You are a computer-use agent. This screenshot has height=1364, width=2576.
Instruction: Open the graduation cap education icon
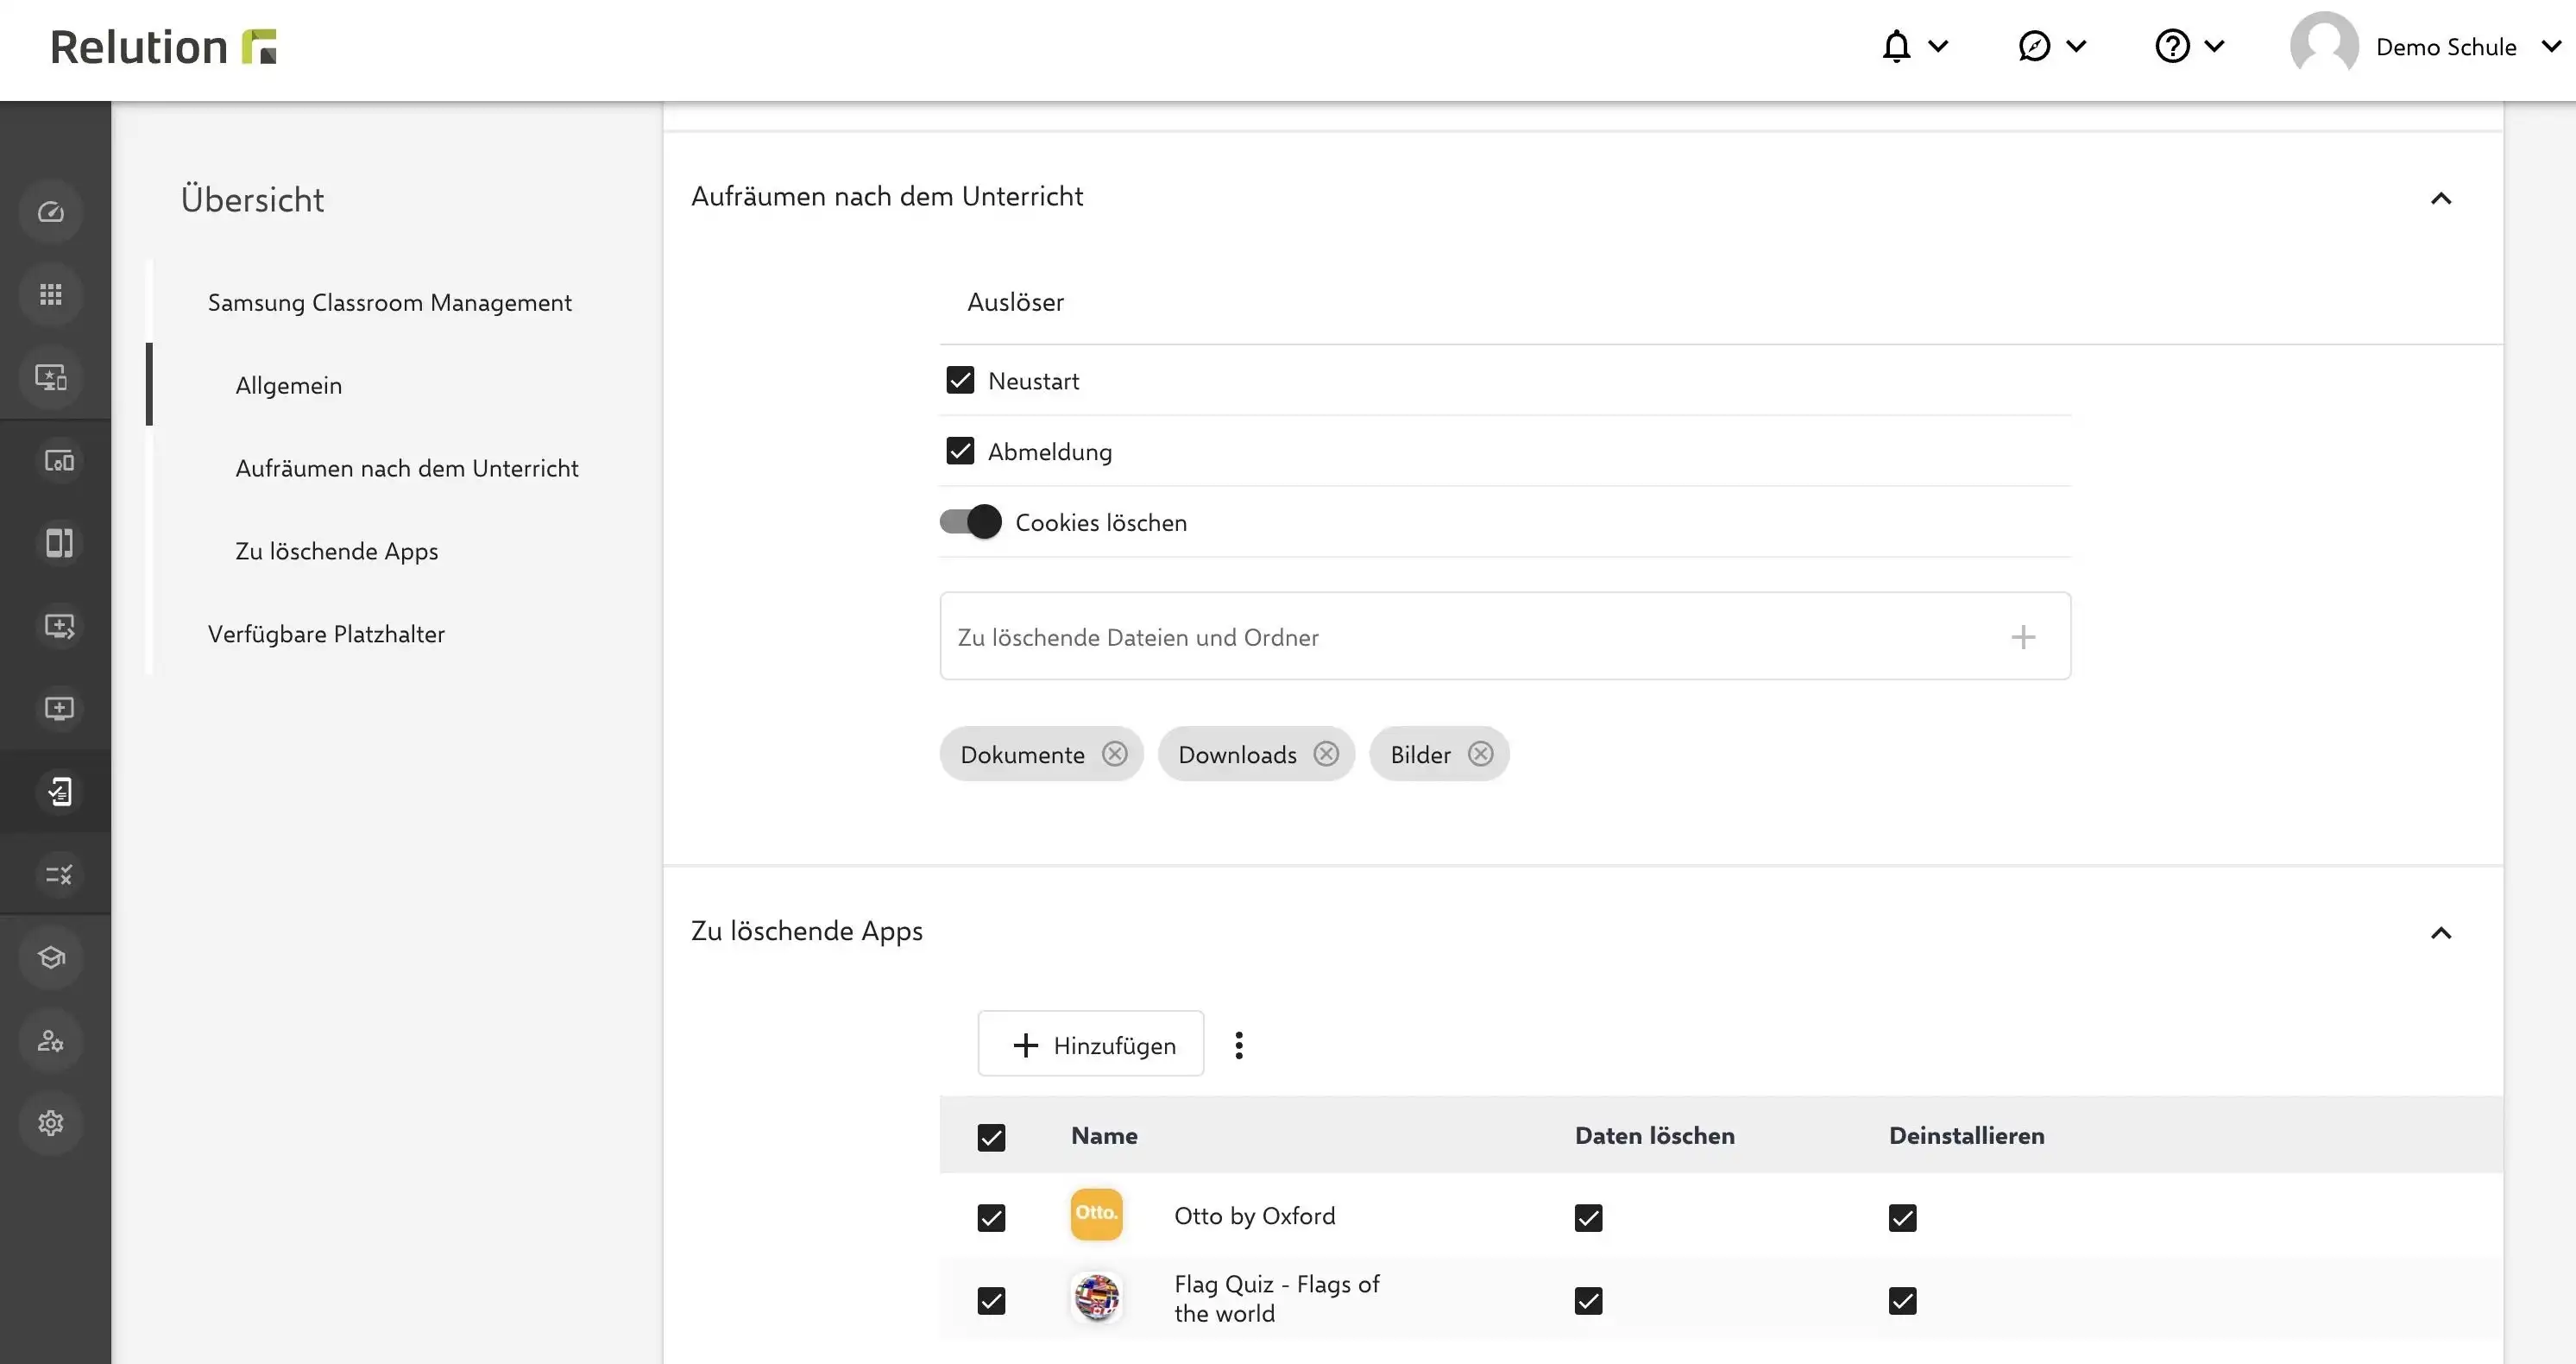coord(51,958)
